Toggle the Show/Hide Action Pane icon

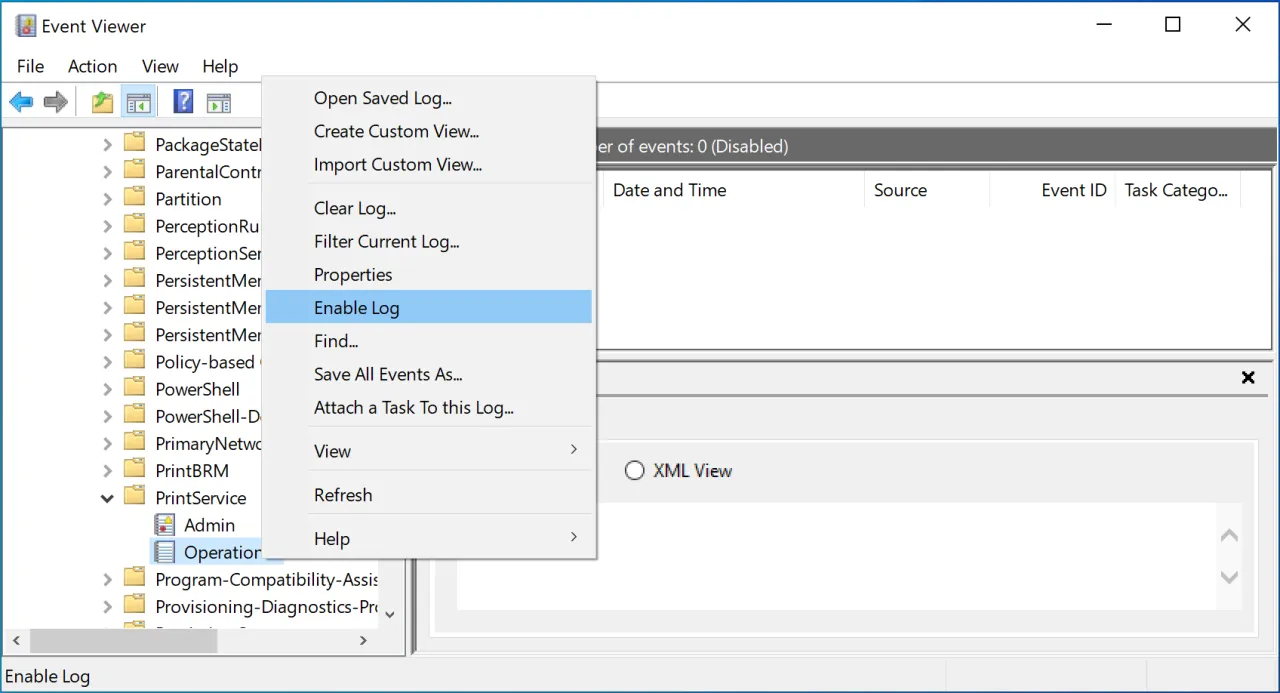[x=218, y=102]
